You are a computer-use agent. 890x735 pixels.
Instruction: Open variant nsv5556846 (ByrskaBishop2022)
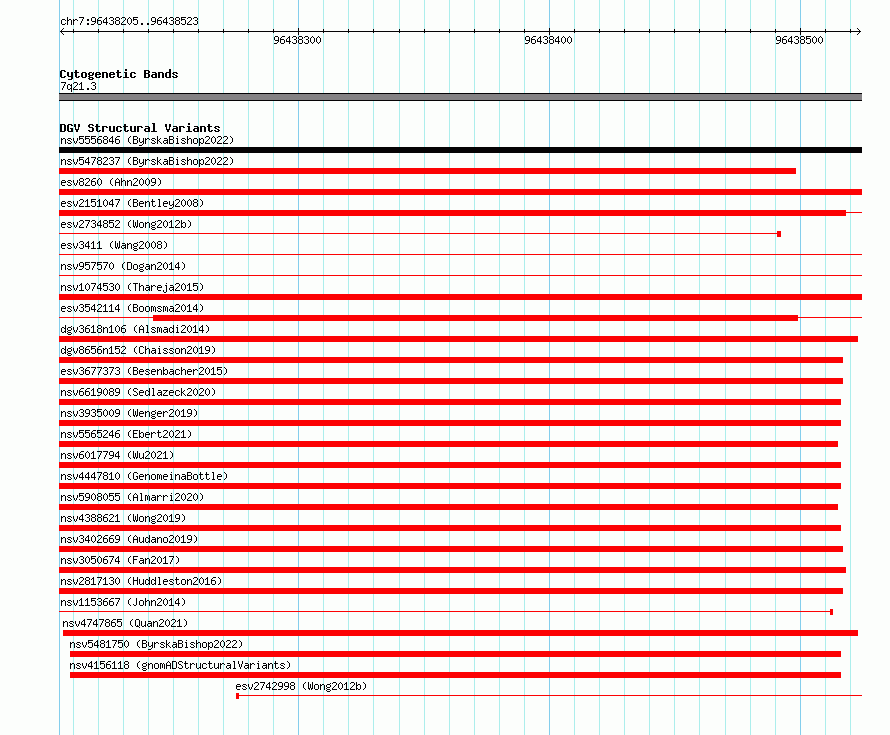point(147,140)
